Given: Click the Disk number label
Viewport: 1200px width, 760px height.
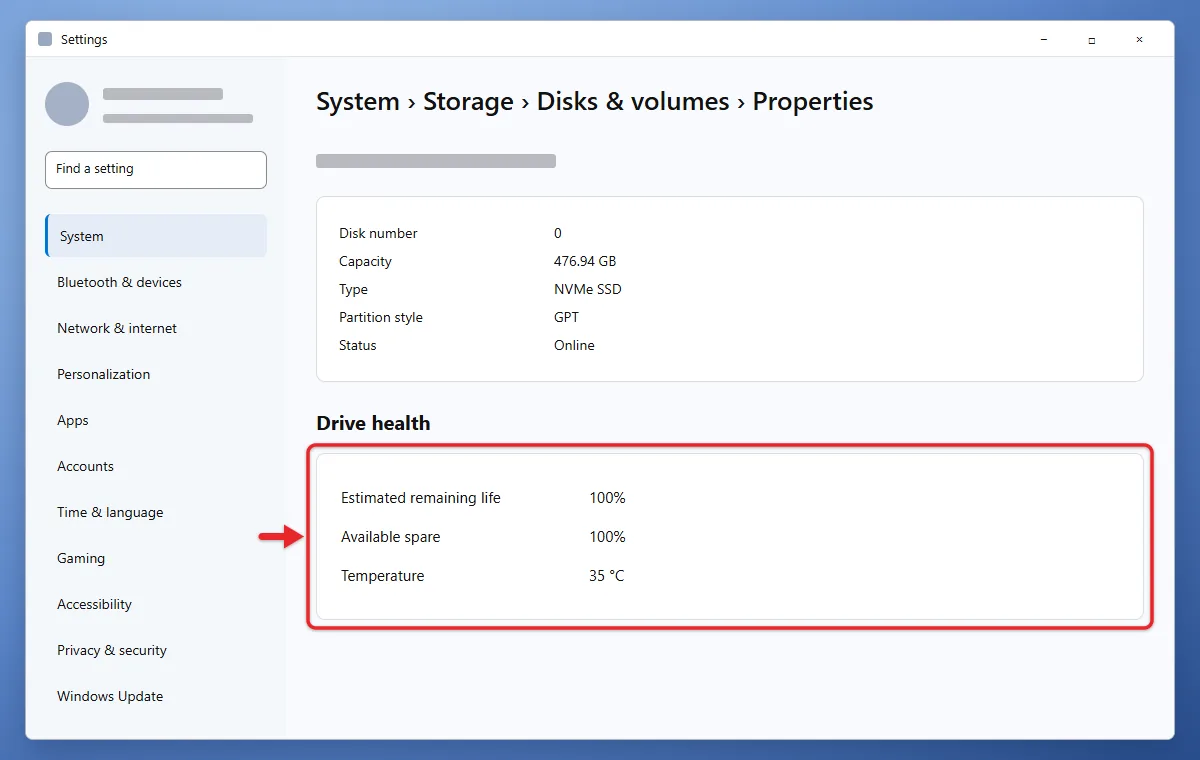Looking at the screenshot, I should pos(378,233).
